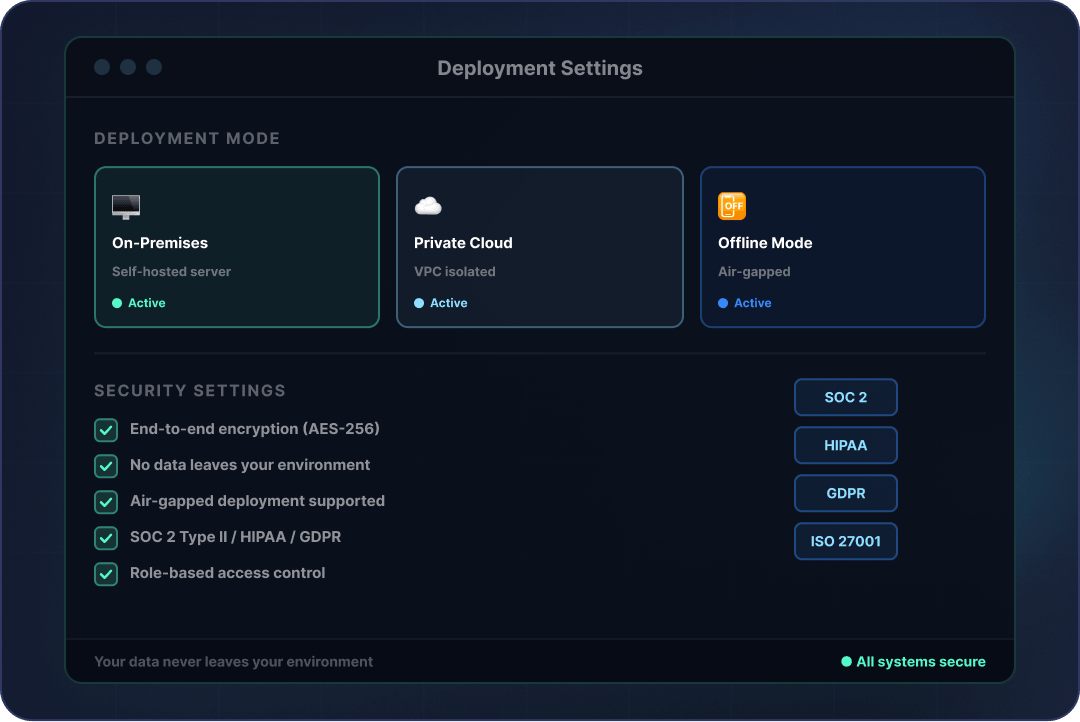Select the Private Cloud deployment card
This screenshot has height=722, width=1080.
click(x=540, y=247)
